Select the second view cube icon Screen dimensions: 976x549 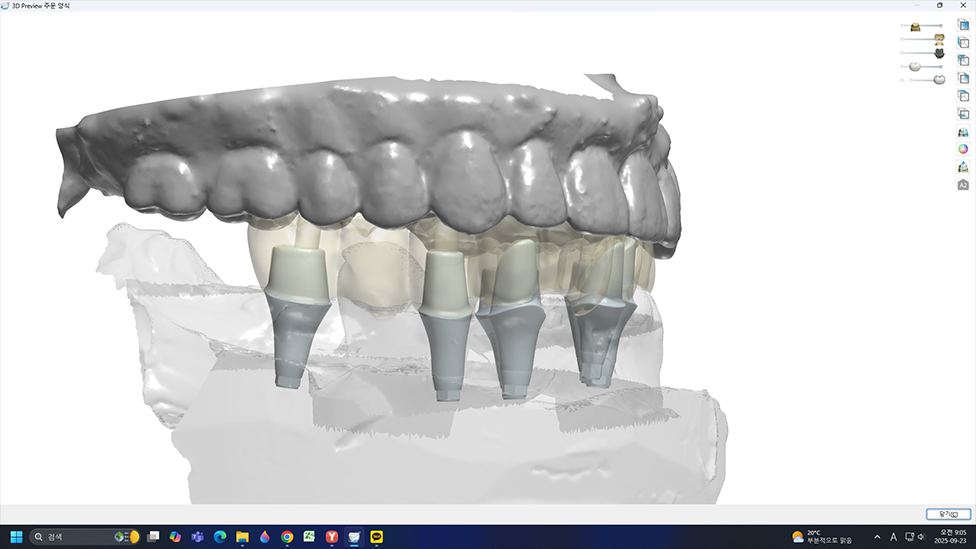coord(963,42)
